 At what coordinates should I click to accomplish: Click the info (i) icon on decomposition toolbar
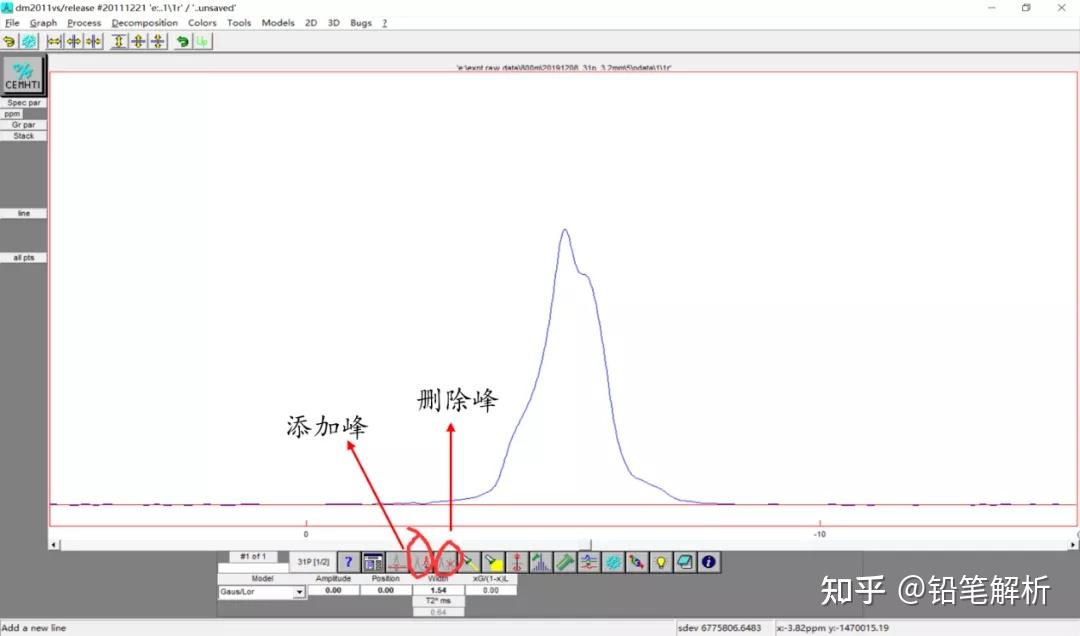coord(707,562)
